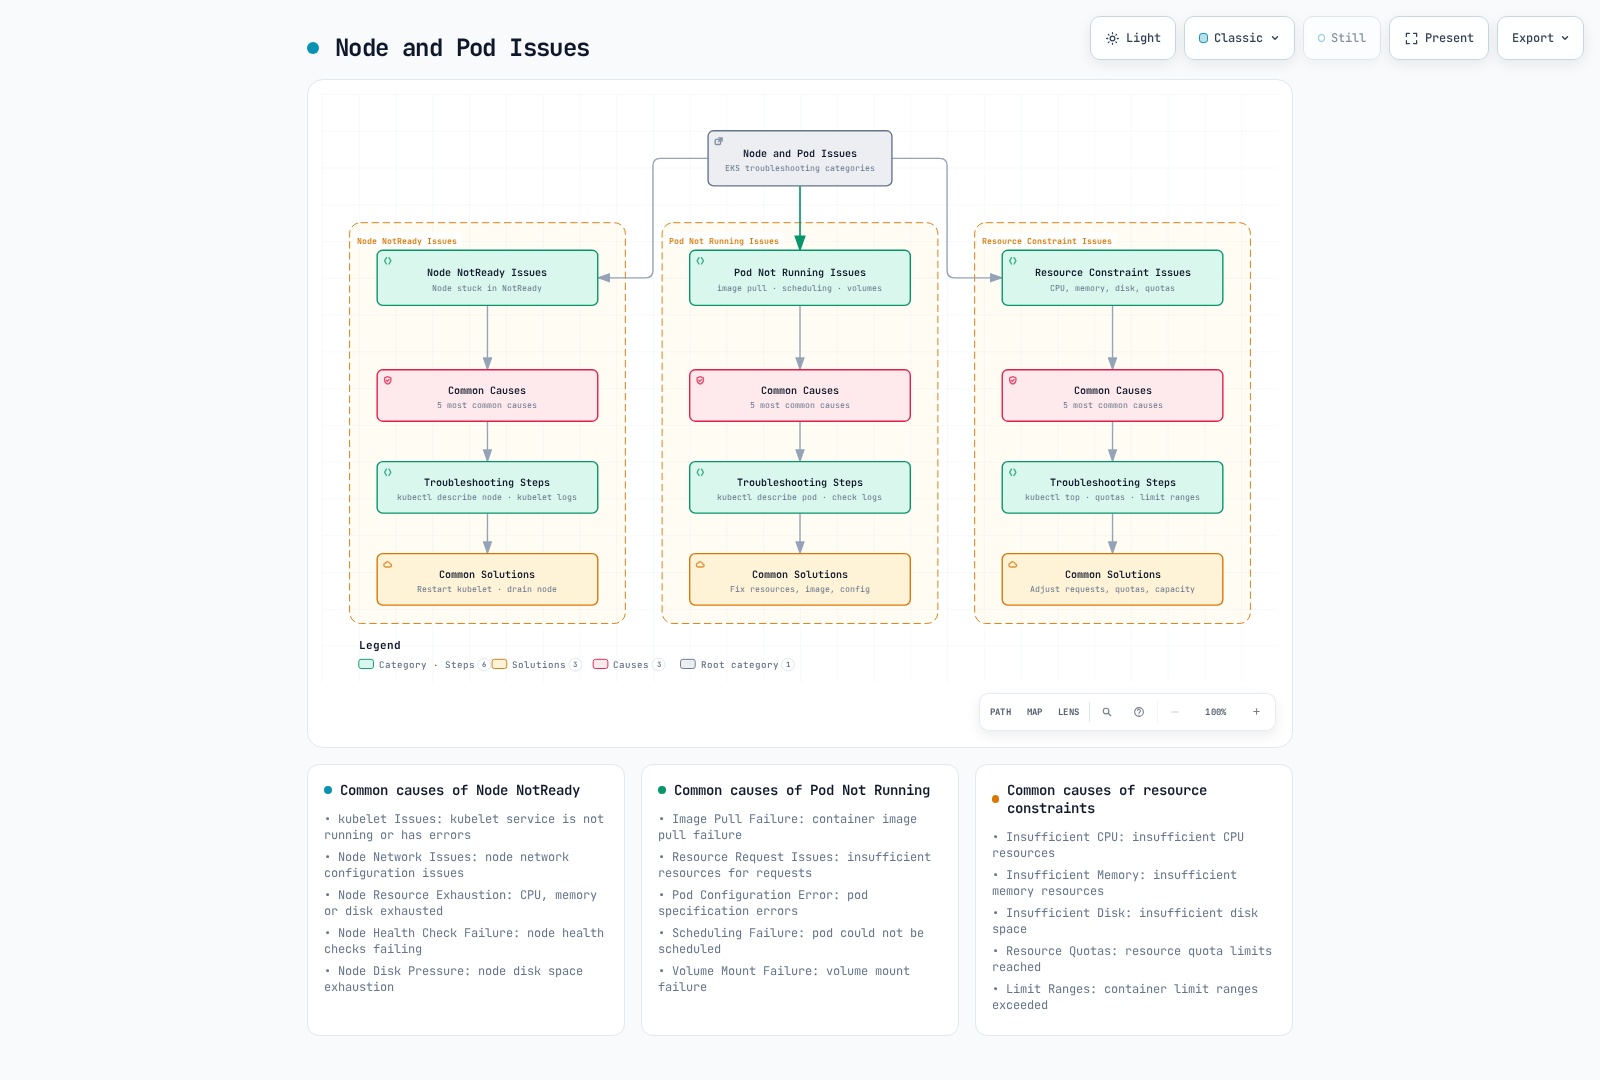Select the Pod Not Running Issues node title
Screen dimensions: 1600x1080
pos(800,273)
